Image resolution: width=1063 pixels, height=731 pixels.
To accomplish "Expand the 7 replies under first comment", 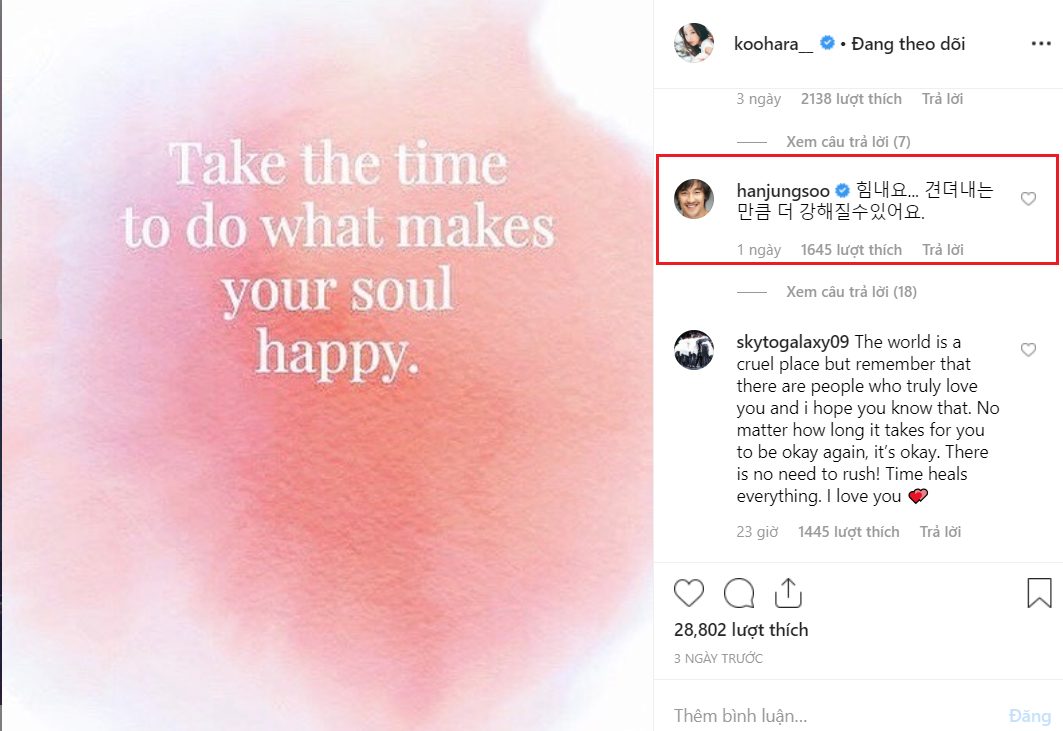I will (848, 142).
